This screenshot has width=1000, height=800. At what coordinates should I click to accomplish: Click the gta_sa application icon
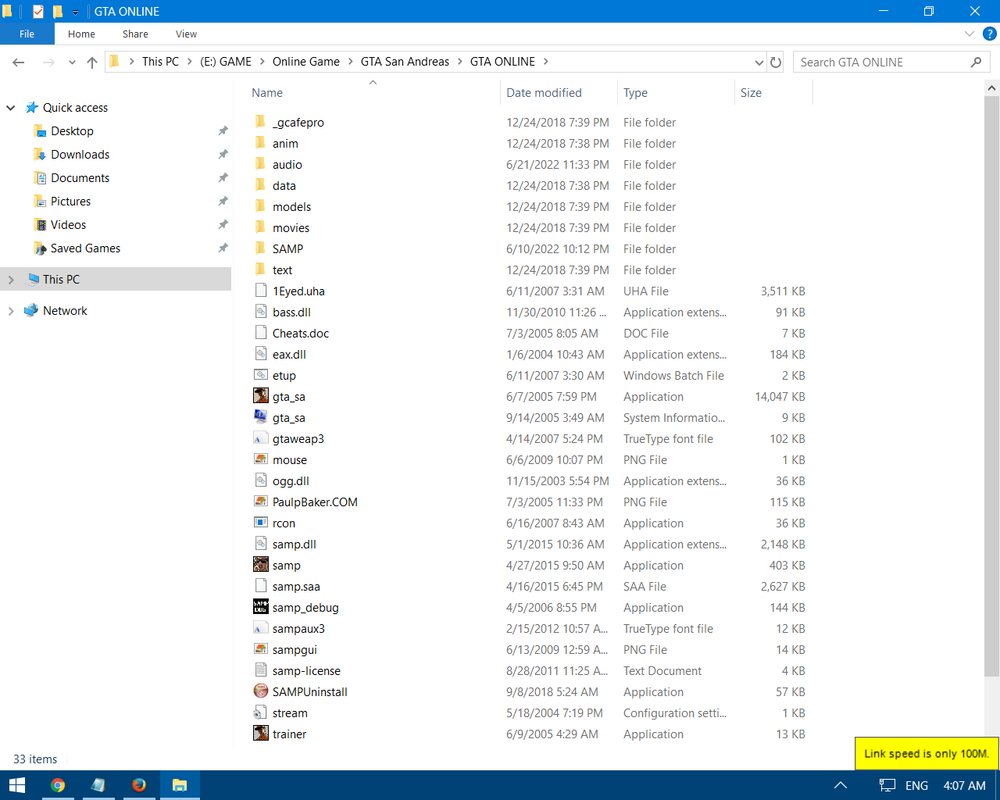260,396
